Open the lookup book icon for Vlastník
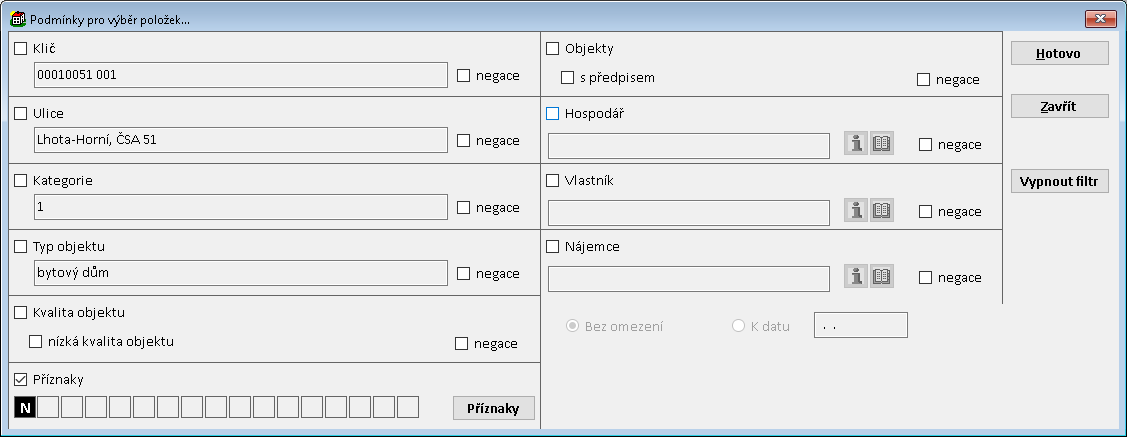This screenshot has height=437, width=1127. pos(881,211)
